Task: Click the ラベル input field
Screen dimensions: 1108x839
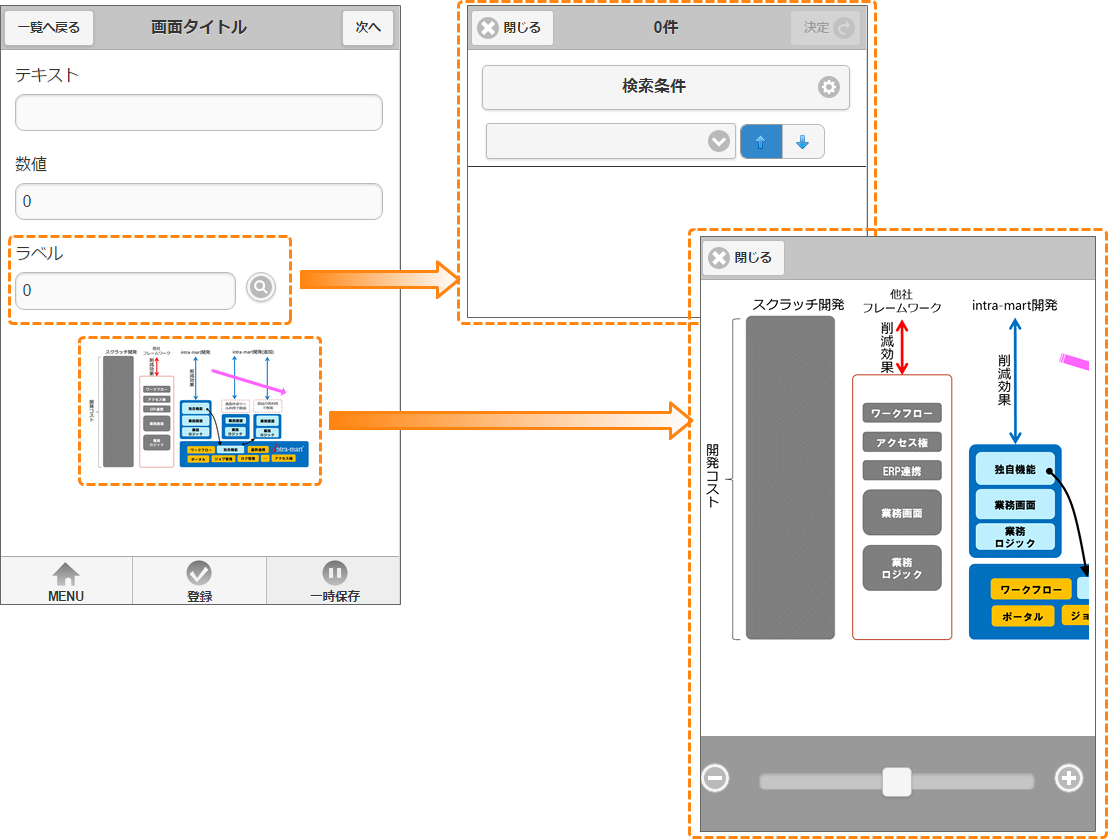Action: pyautogui.click(x=125, y=291)
